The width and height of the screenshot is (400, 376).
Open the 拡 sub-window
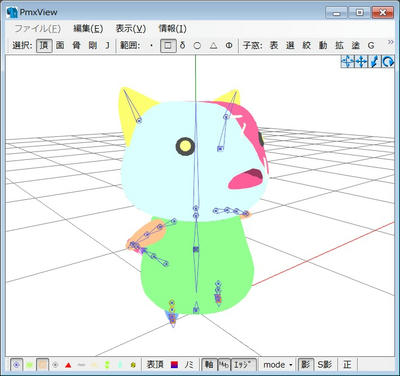coord(339,45)
